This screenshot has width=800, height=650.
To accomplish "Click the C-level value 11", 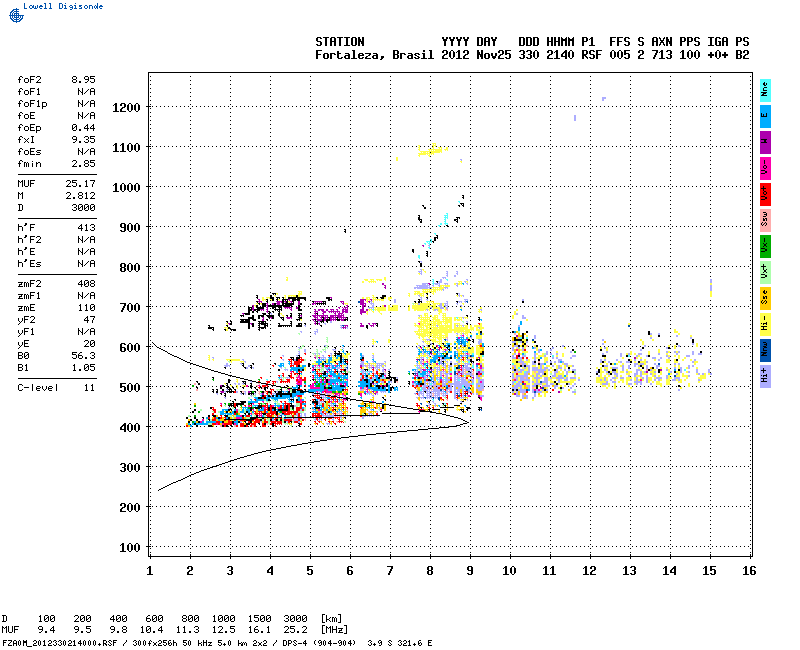I will coord(89,388).
